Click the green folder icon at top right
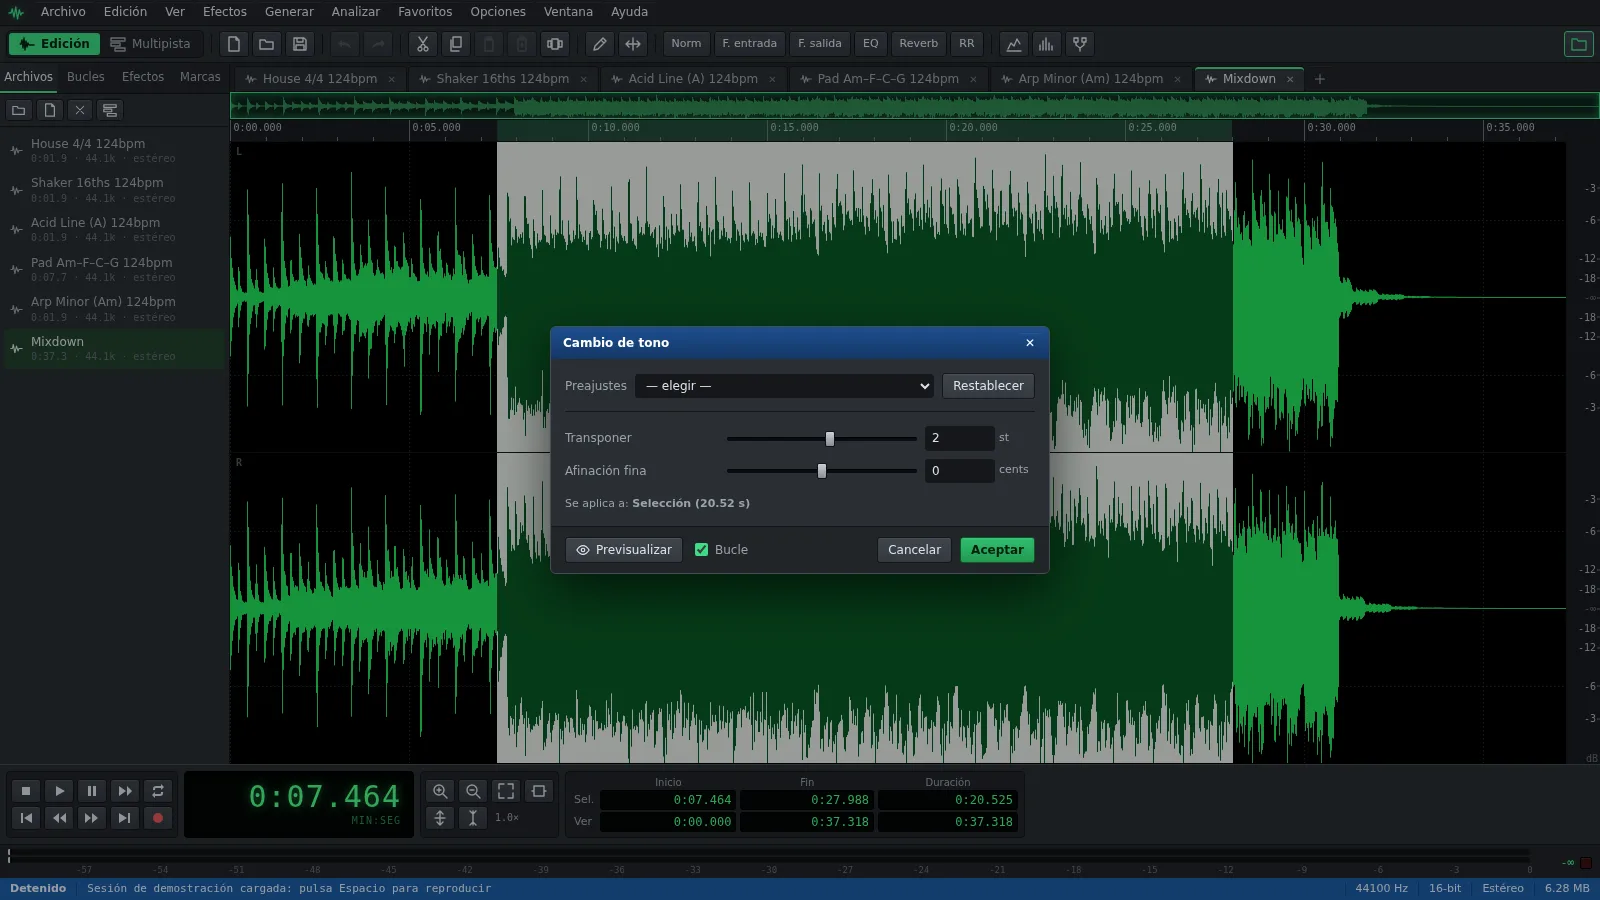 click(x=1579, y=44)
